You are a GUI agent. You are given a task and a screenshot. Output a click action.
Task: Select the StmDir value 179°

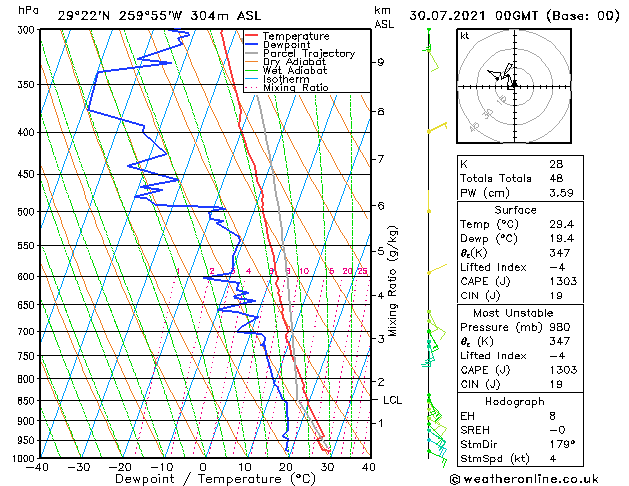coord(562,445)
